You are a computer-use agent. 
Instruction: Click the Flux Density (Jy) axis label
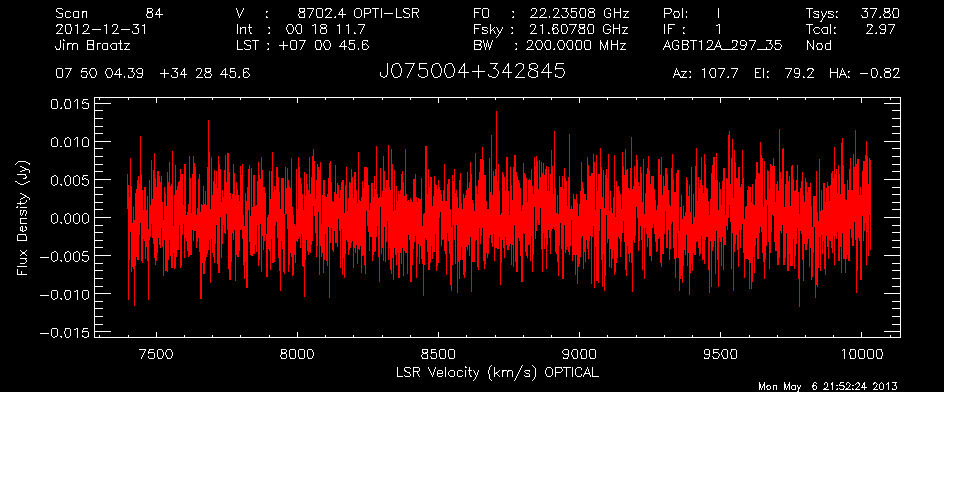tap(23, 218)
